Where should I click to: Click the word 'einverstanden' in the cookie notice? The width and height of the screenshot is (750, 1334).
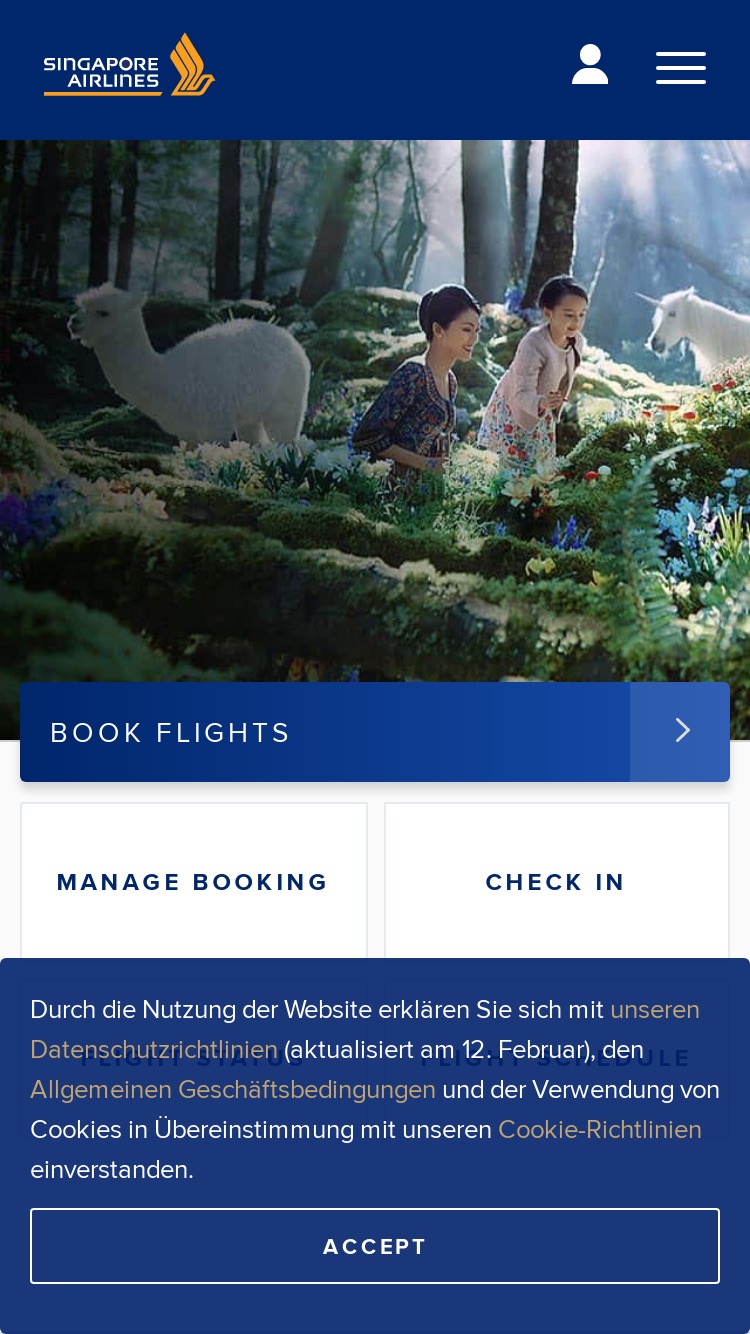110,1169
